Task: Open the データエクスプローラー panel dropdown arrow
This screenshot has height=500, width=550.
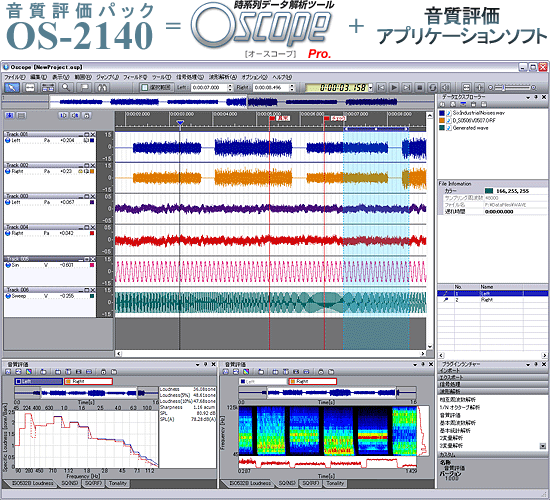Action: click(528, 98)
